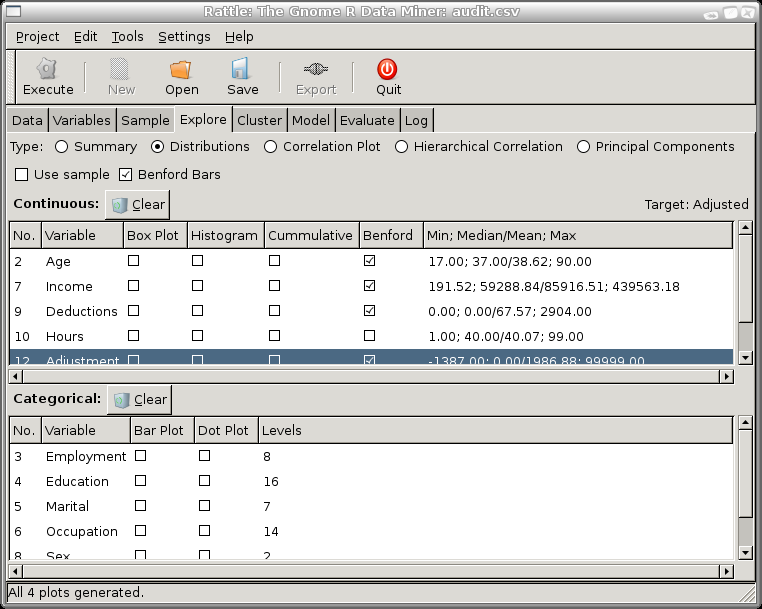Select the Adjustment row
This screenshot has width=762, height=609.
coord(371,357)
